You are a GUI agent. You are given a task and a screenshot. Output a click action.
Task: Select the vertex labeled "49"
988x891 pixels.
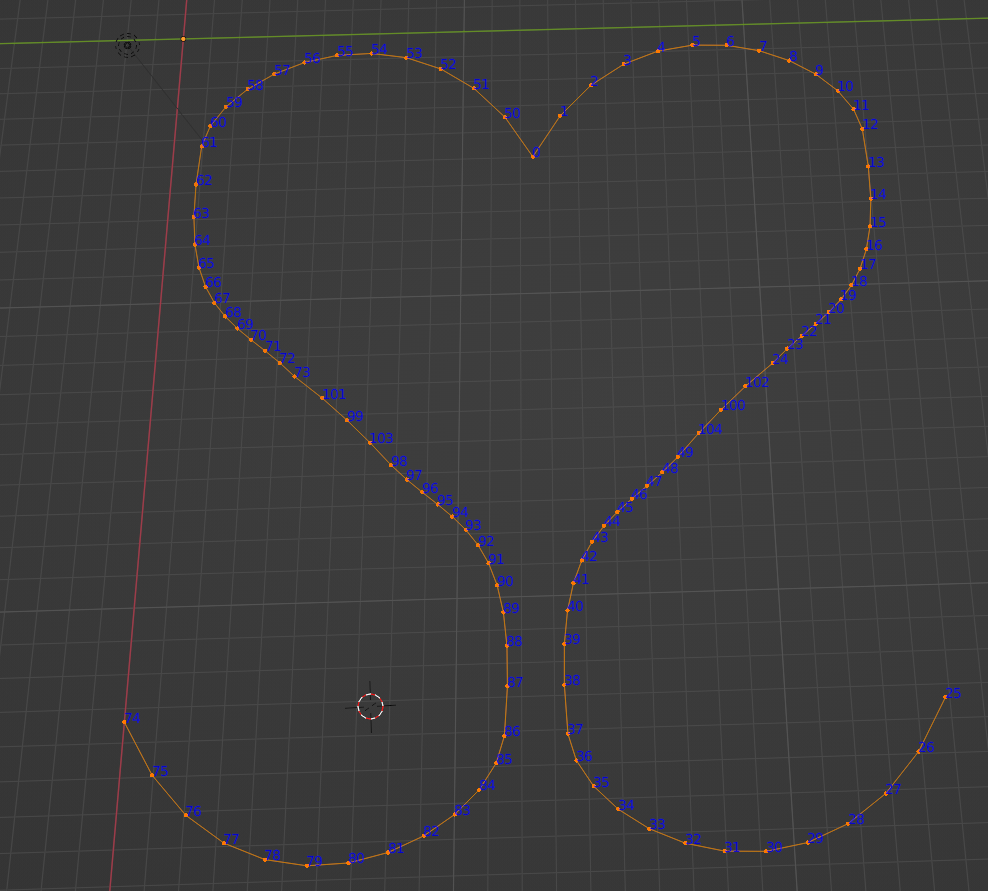[x=677, y=457]
